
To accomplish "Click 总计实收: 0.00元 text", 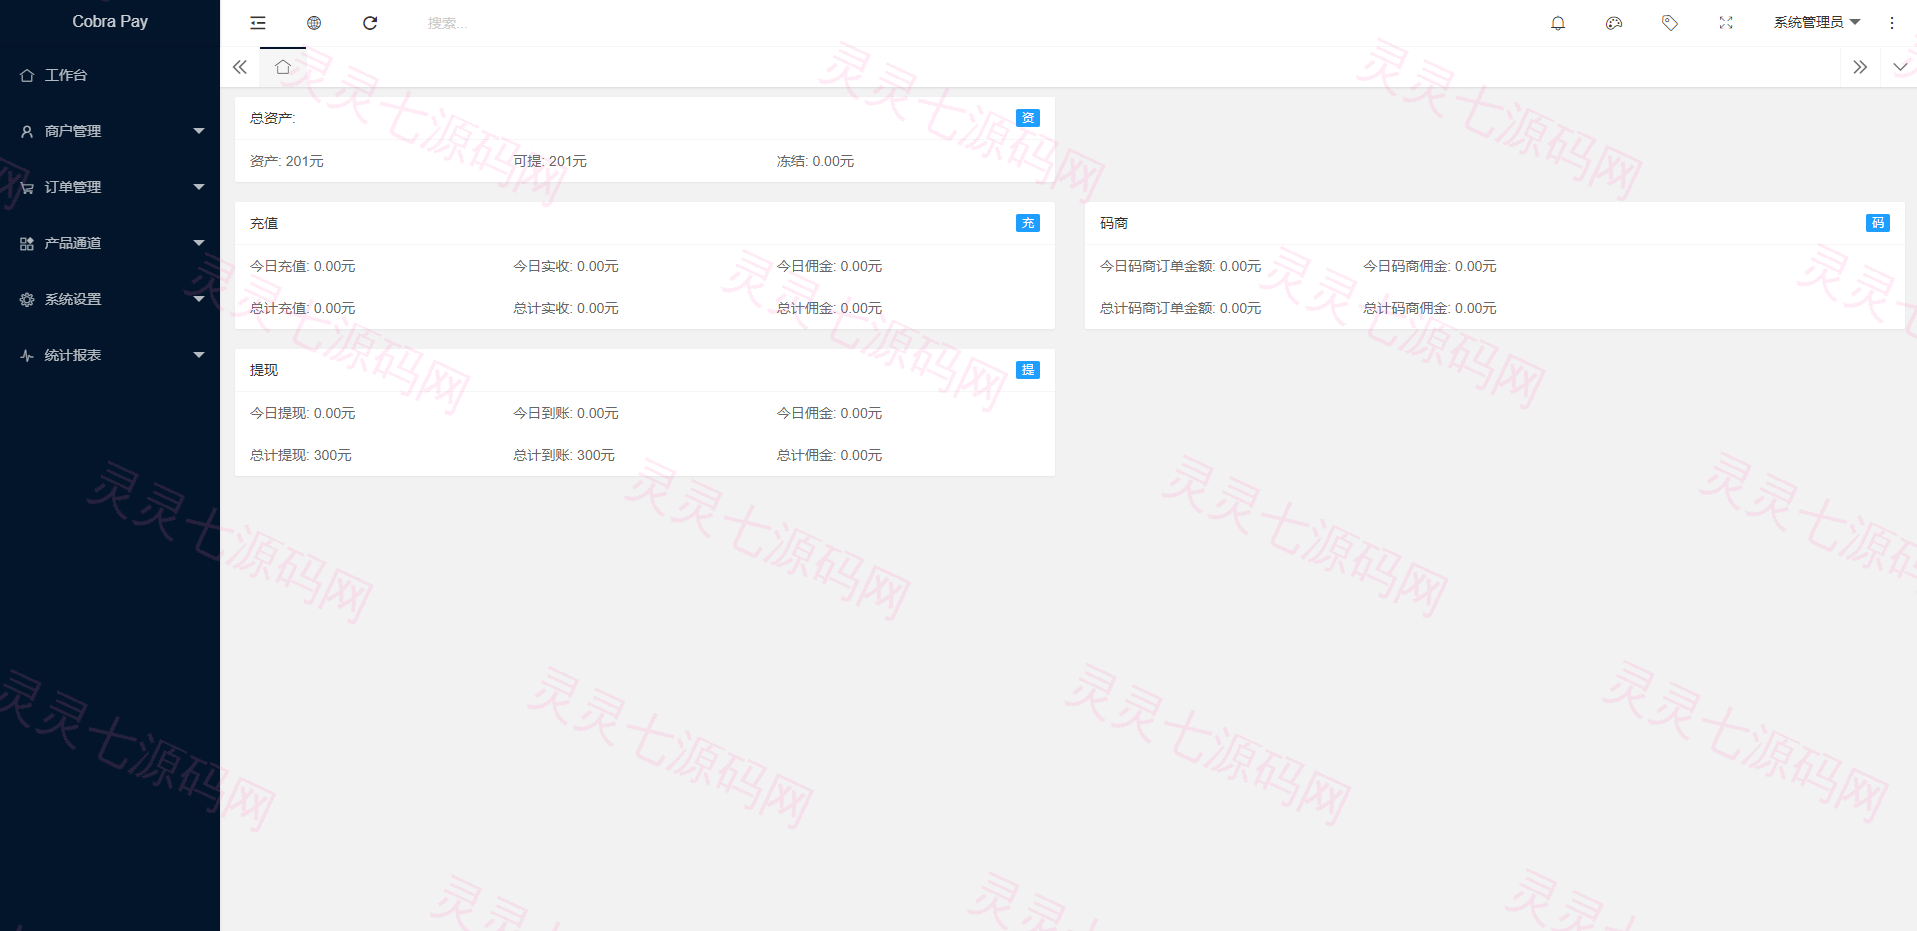I will coord(566,308).
